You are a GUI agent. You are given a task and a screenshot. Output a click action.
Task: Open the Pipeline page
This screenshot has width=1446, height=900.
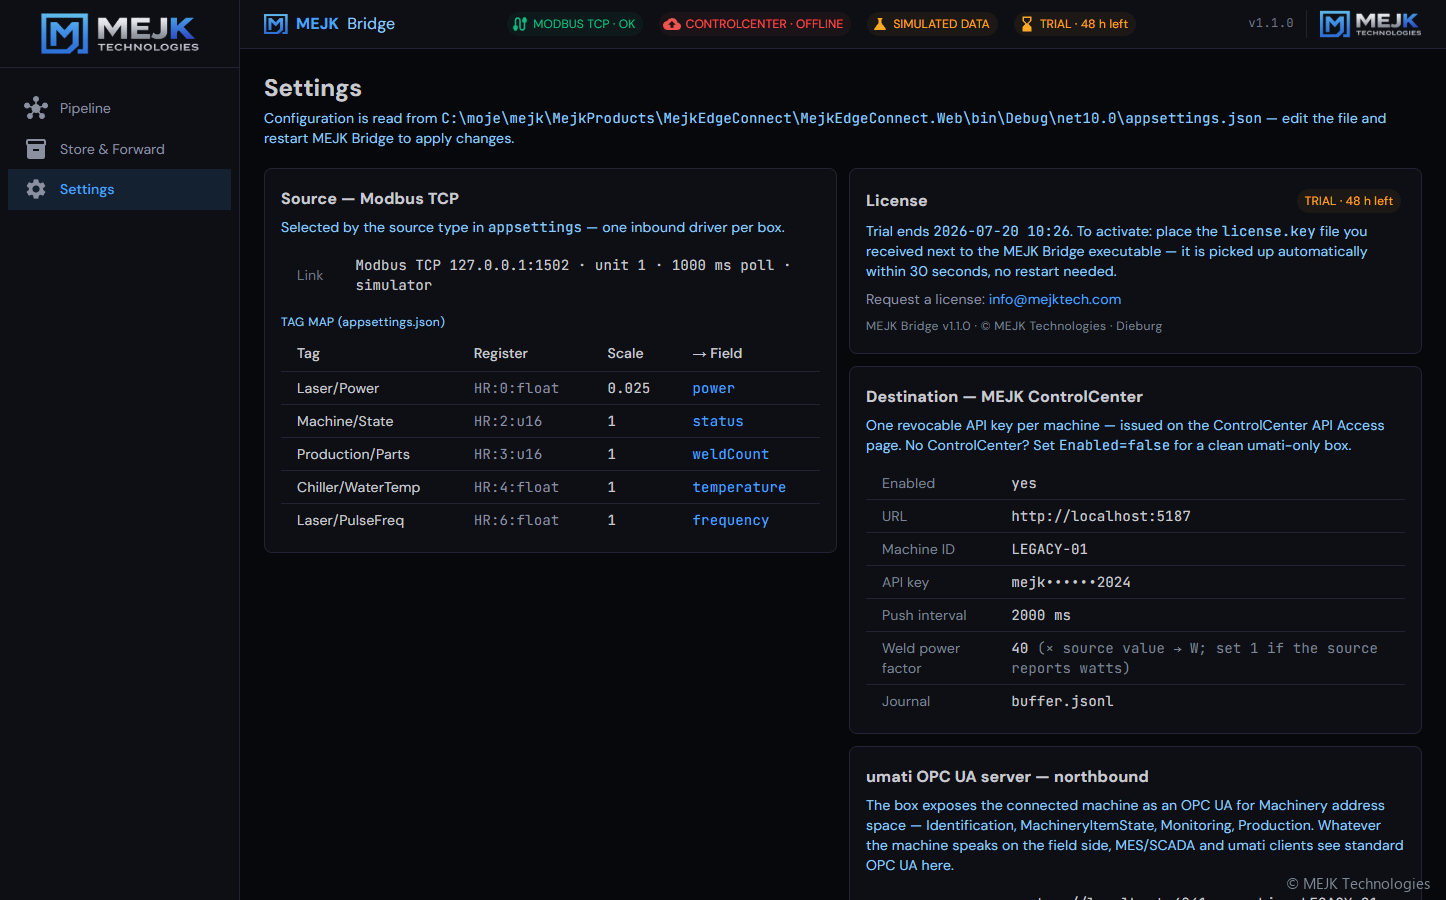point(119,108)
